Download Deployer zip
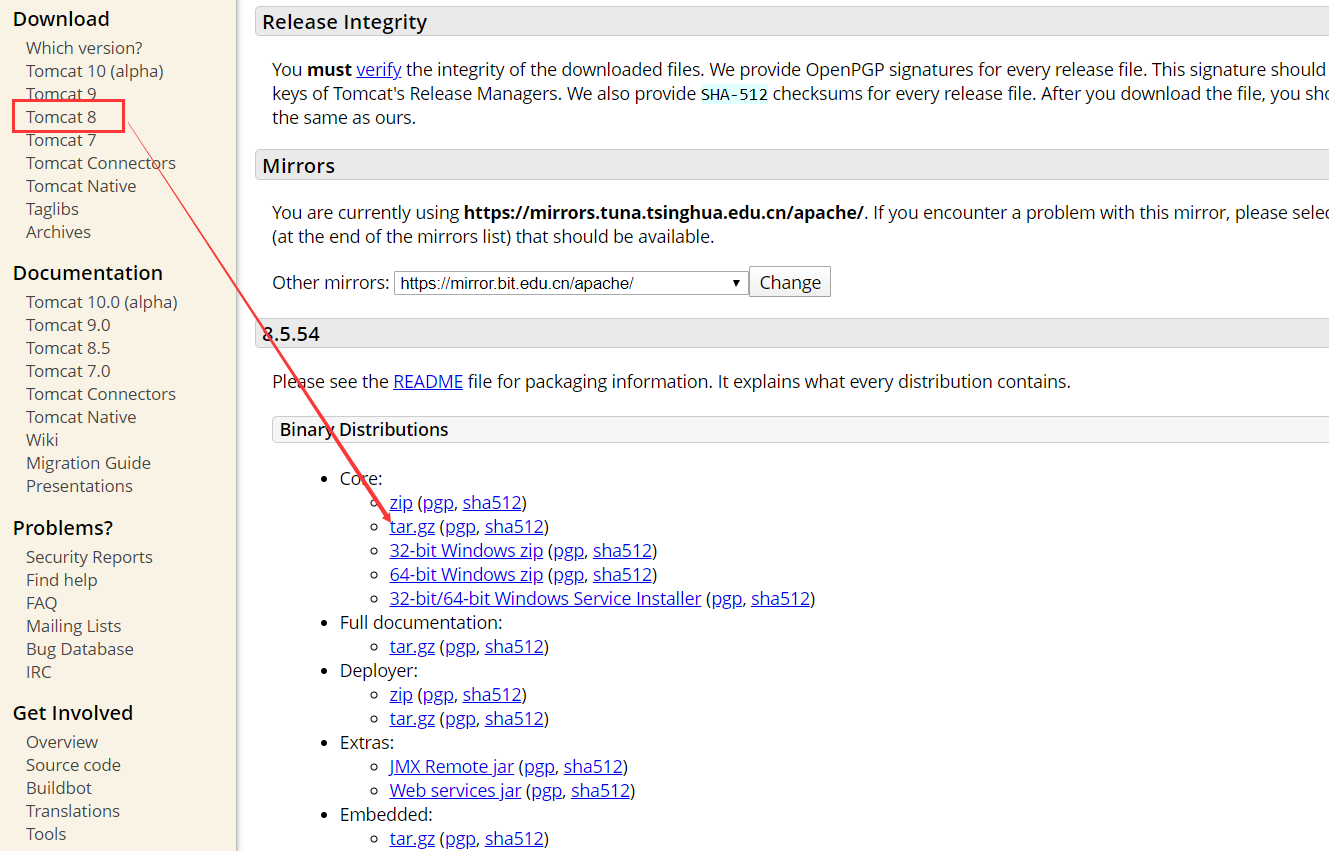 pyautogui.click(x=401, y=695)
